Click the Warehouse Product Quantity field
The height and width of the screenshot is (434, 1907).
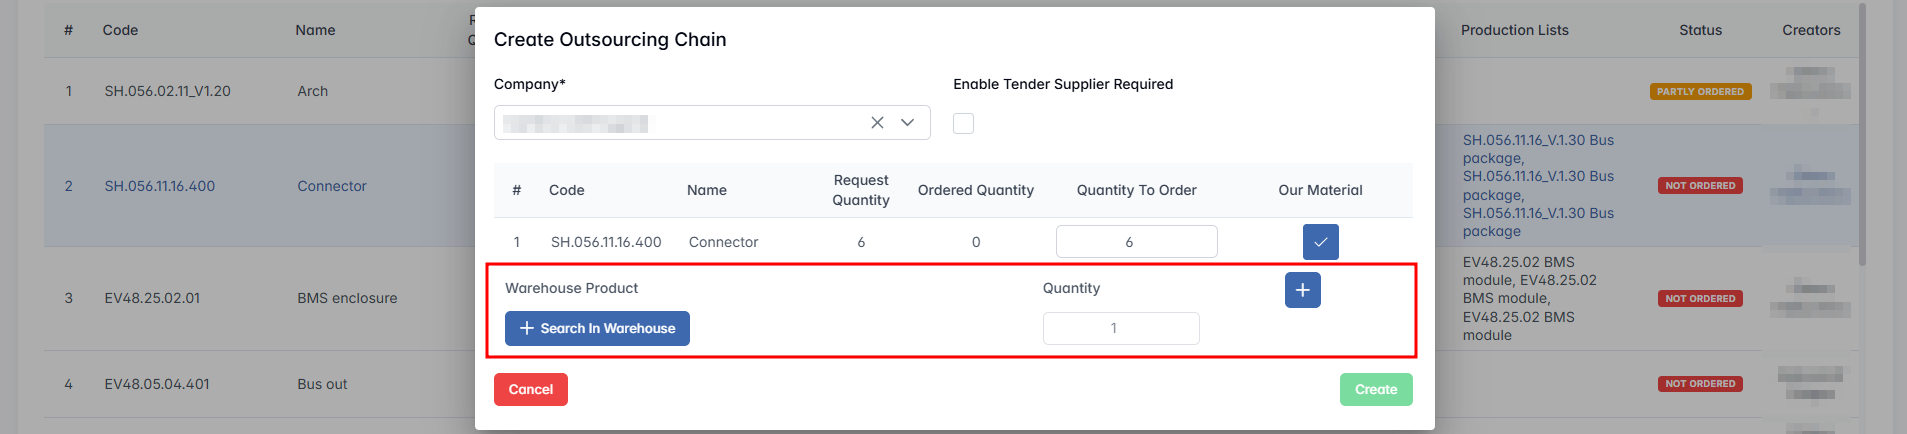tap(1120, 328)
